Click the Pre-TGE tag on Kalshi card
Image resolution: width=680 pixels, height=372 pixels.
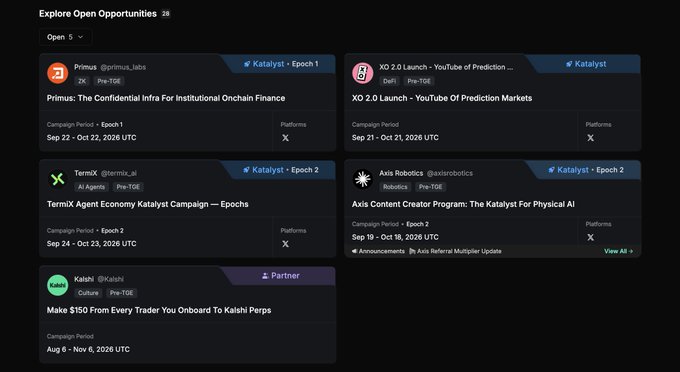(121, 293)
